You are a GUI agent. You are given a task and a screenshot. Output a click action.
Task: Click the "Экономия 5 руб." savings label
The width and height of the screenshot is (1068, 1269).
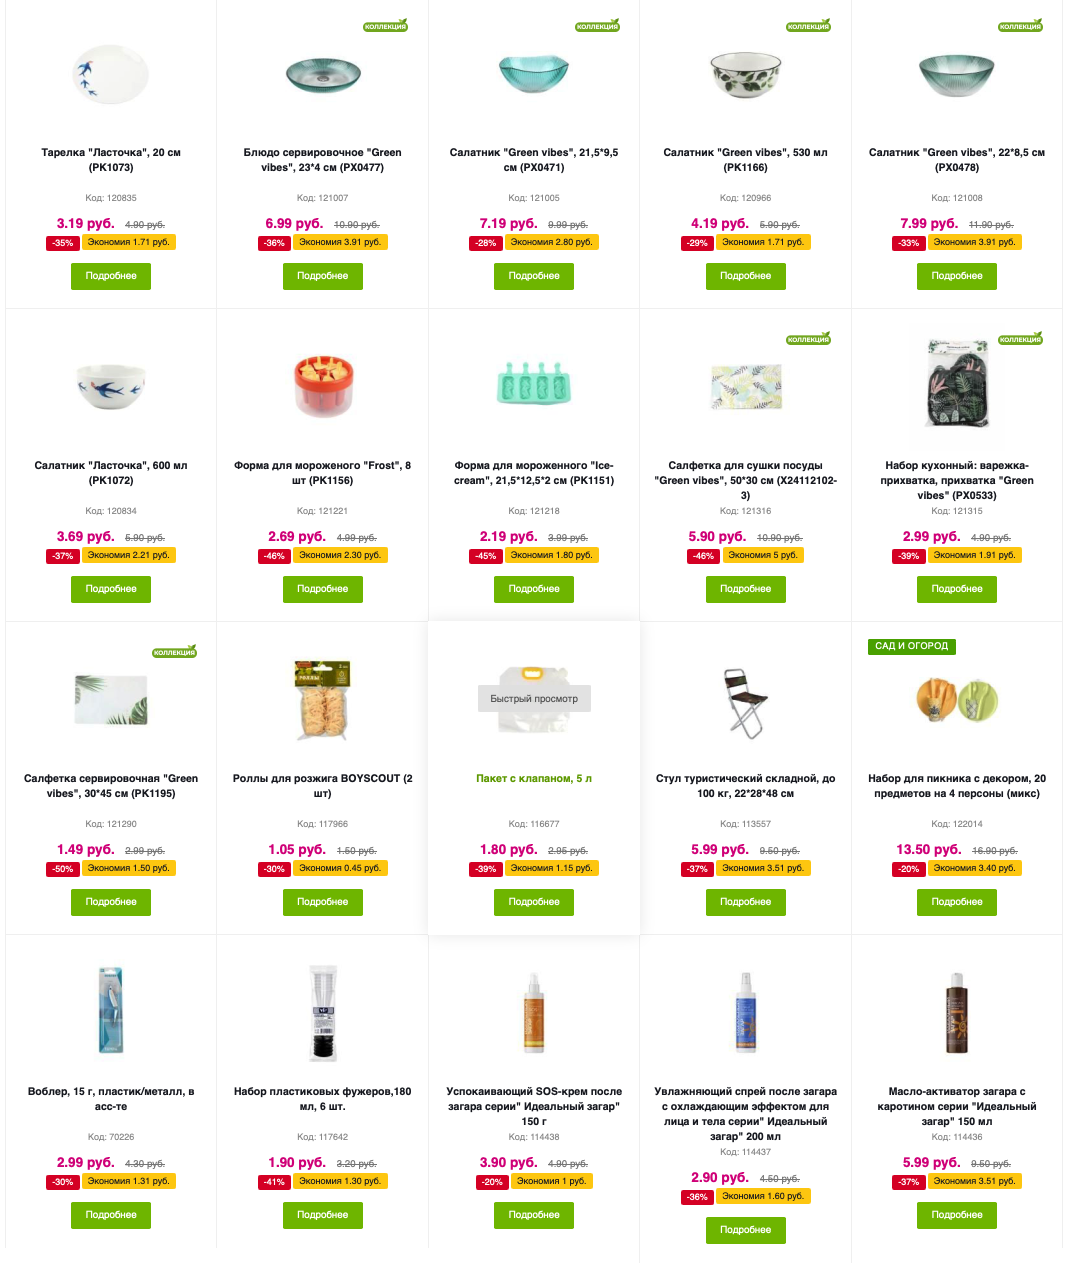(x=763, y=555)
